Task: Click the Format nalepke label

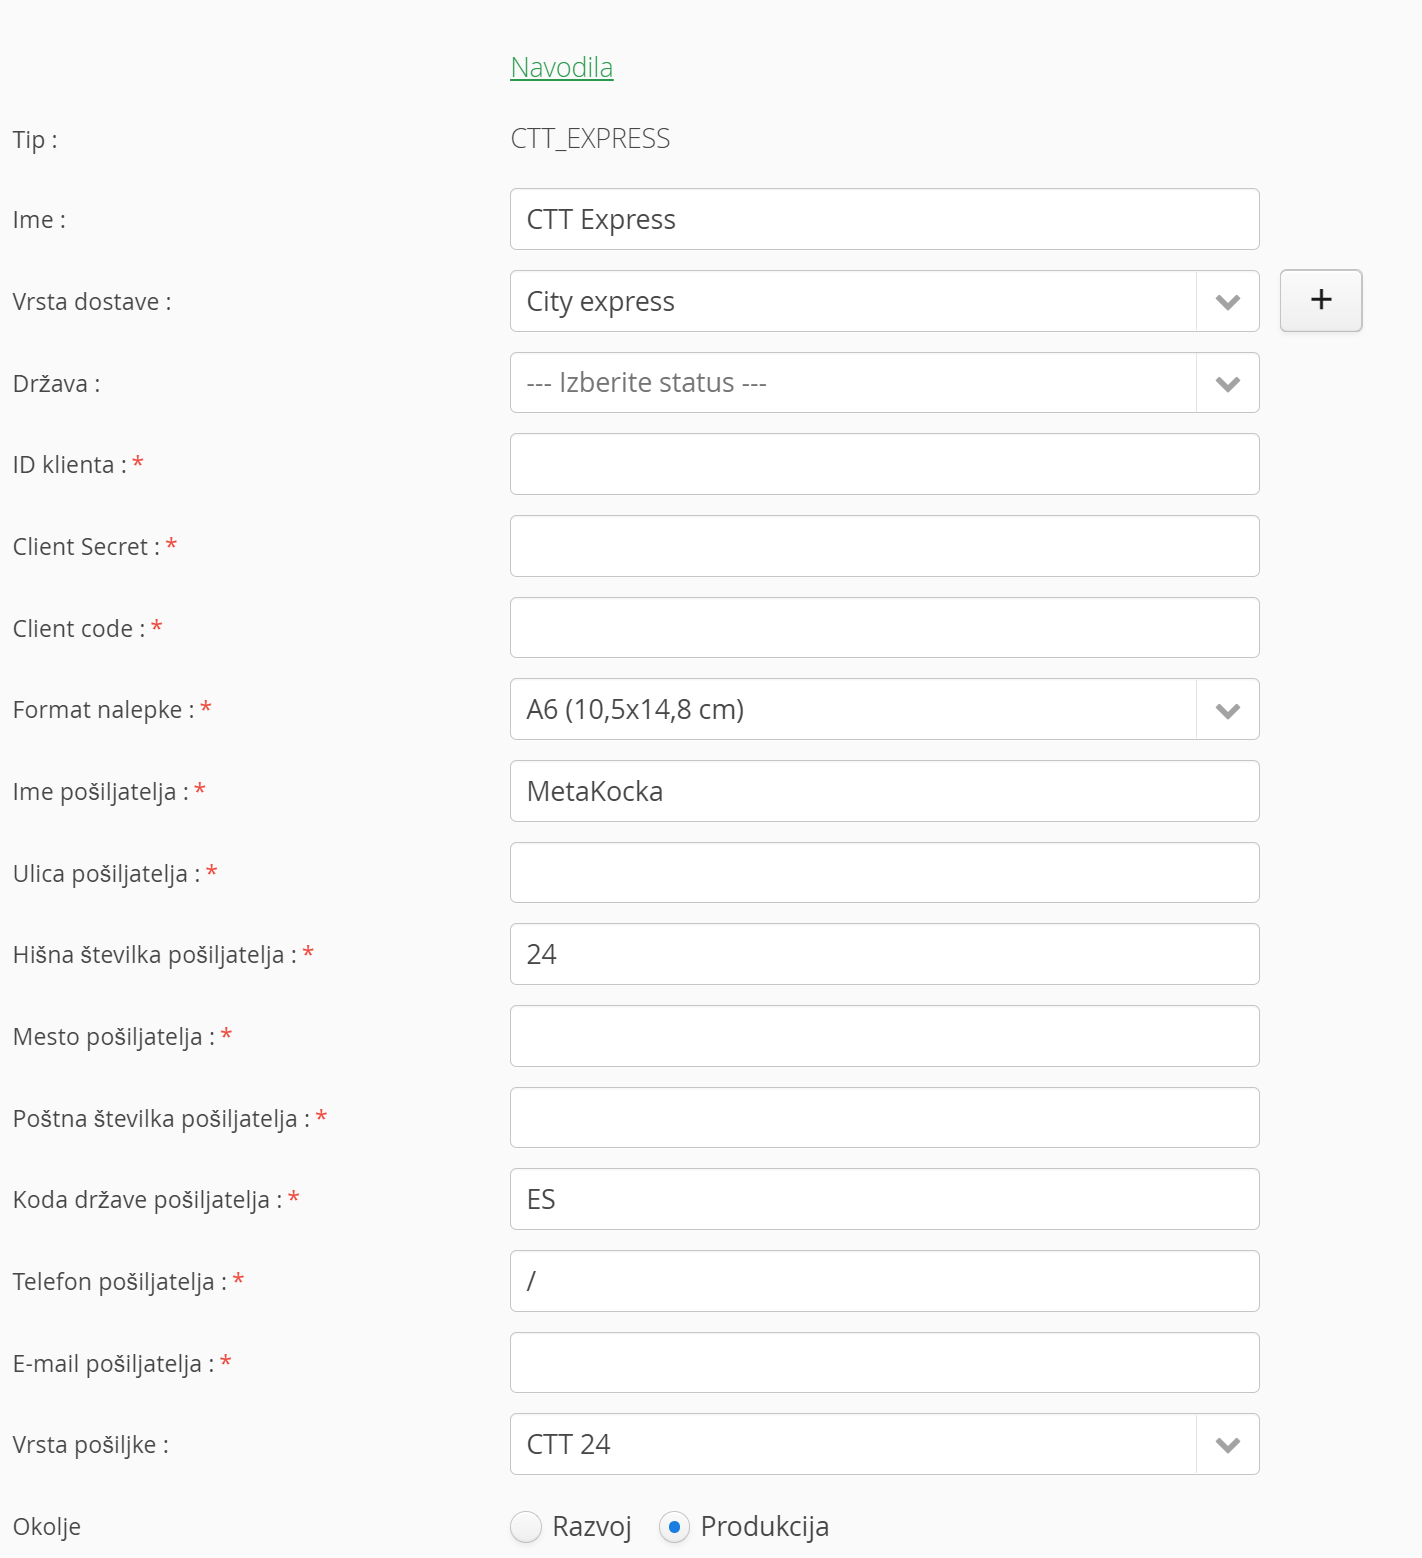Action: click(x=104, y=710)
